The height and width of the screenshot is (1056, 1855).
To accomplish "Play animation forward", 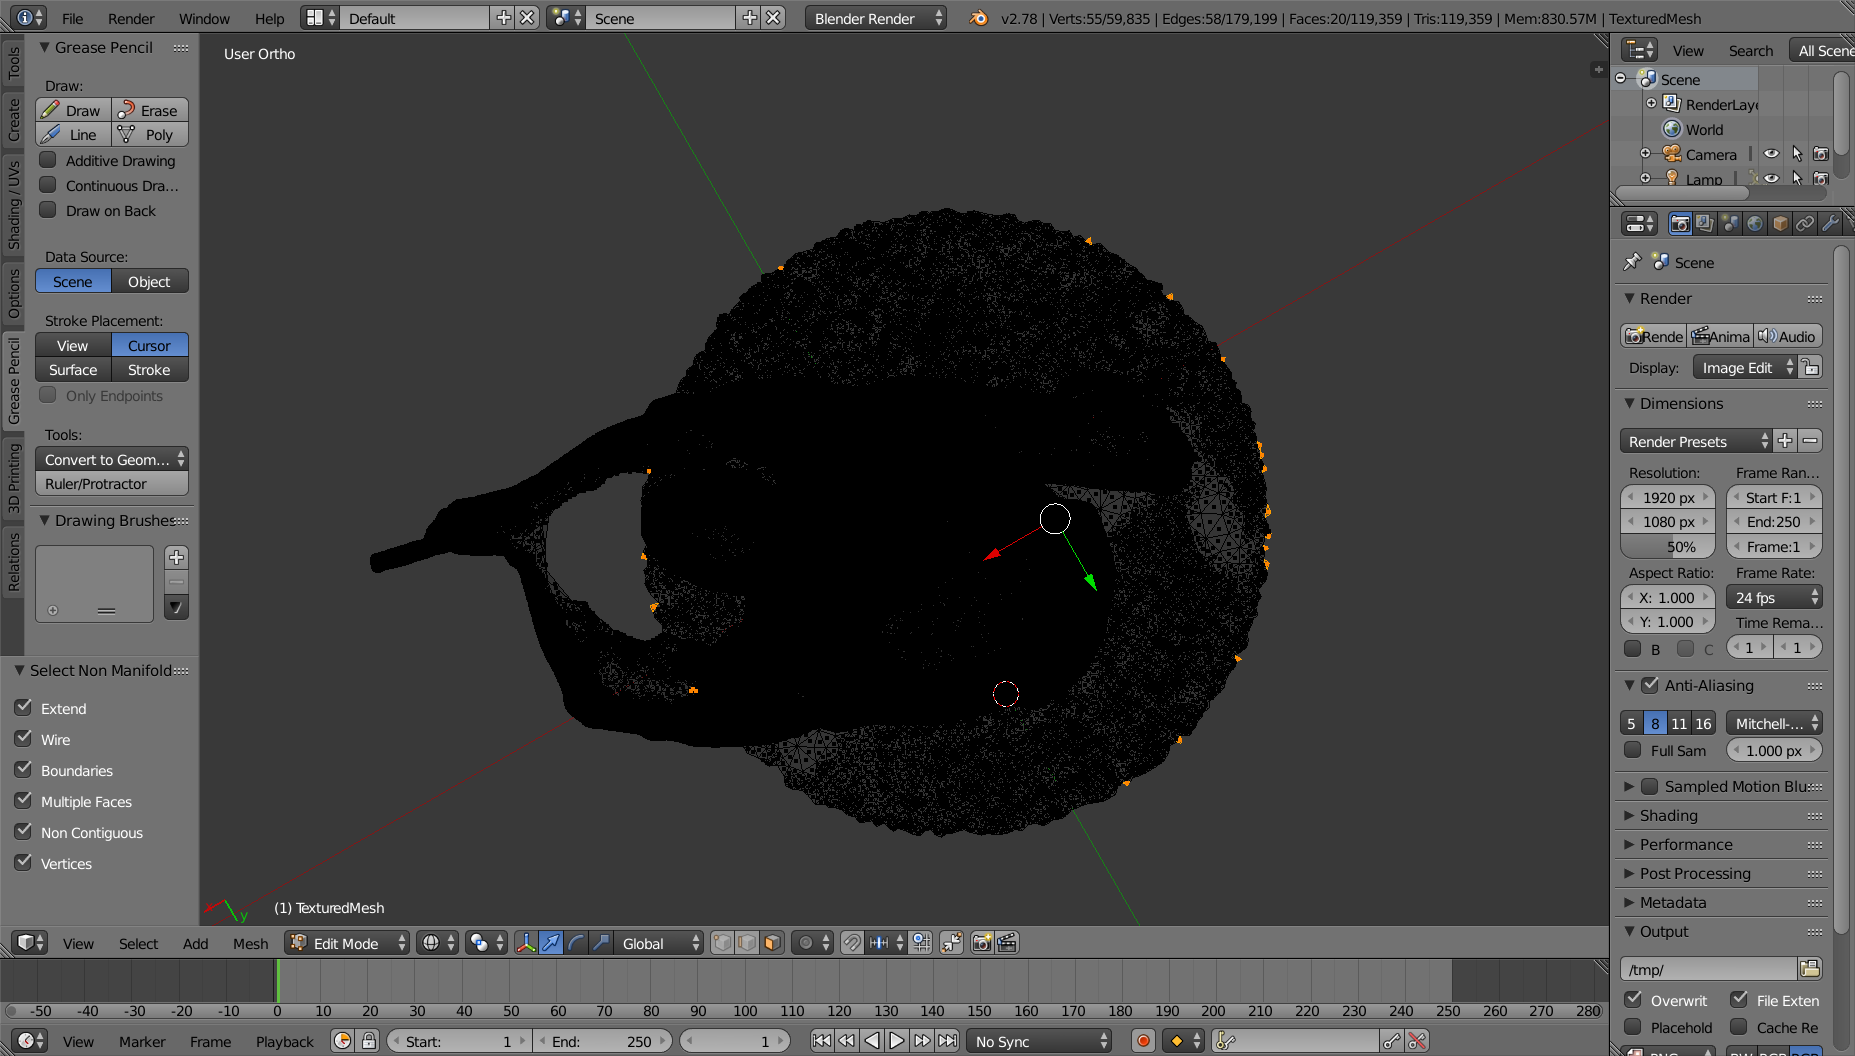I will [897, 1041].
